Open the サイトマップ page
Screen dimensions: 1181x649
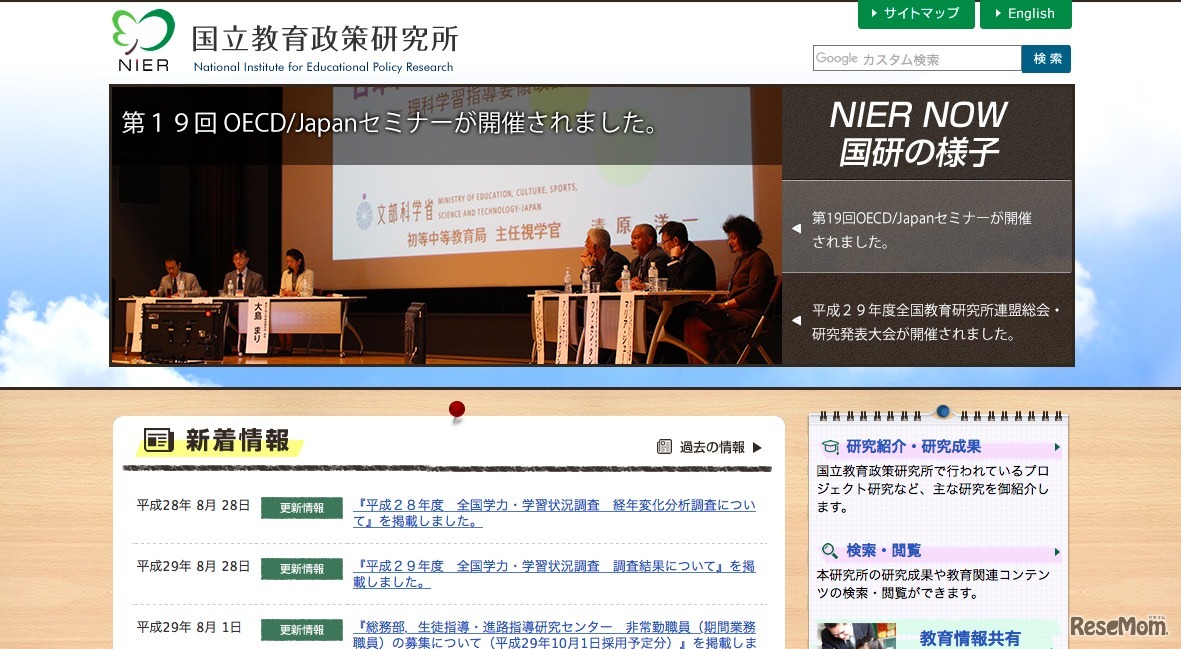915,14
